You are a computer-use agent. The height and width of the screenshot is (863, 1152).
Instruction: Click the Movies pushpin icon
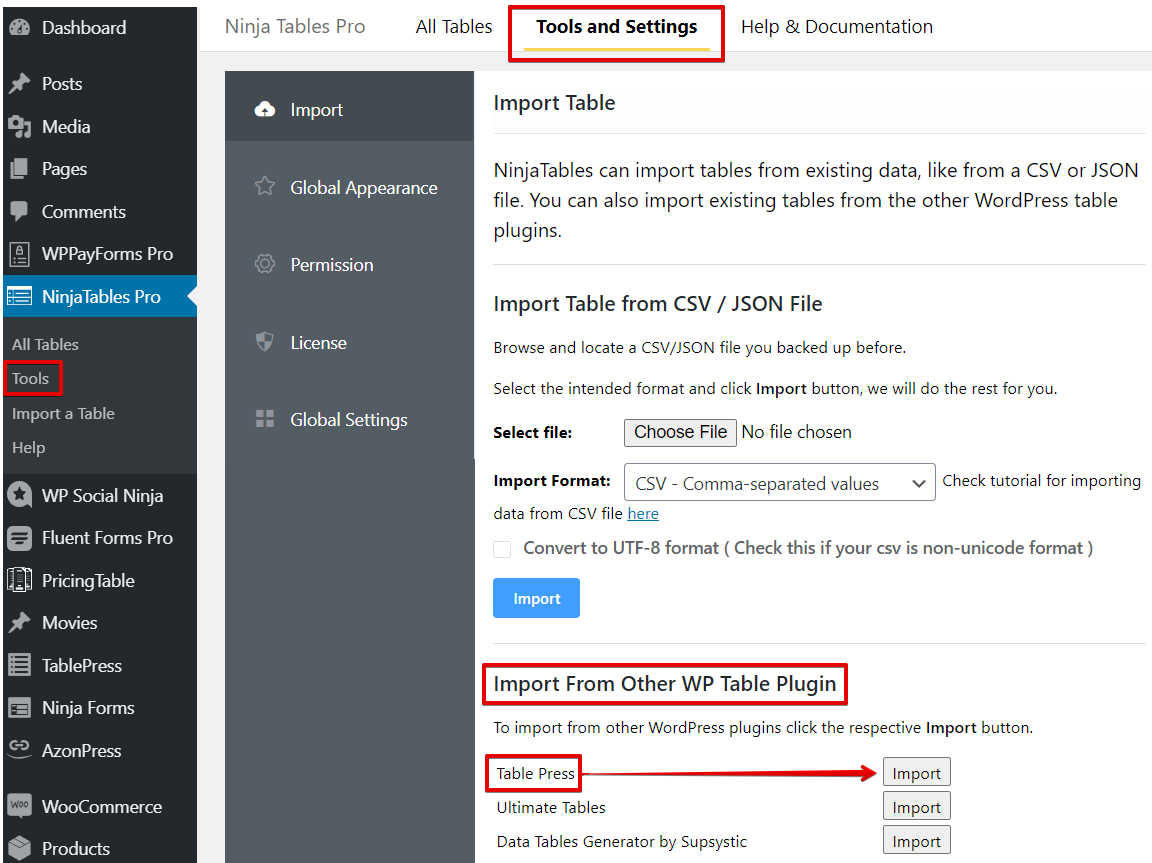[x=20, y=623]
